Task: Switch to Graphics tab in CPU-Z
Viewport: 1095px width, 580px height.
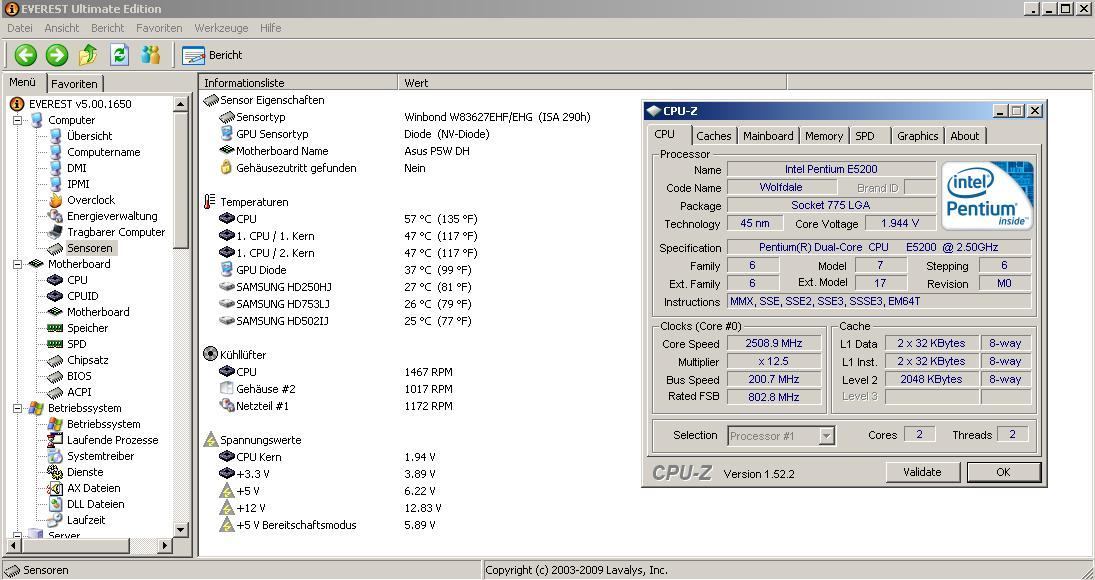Action: tap(918, 136)
